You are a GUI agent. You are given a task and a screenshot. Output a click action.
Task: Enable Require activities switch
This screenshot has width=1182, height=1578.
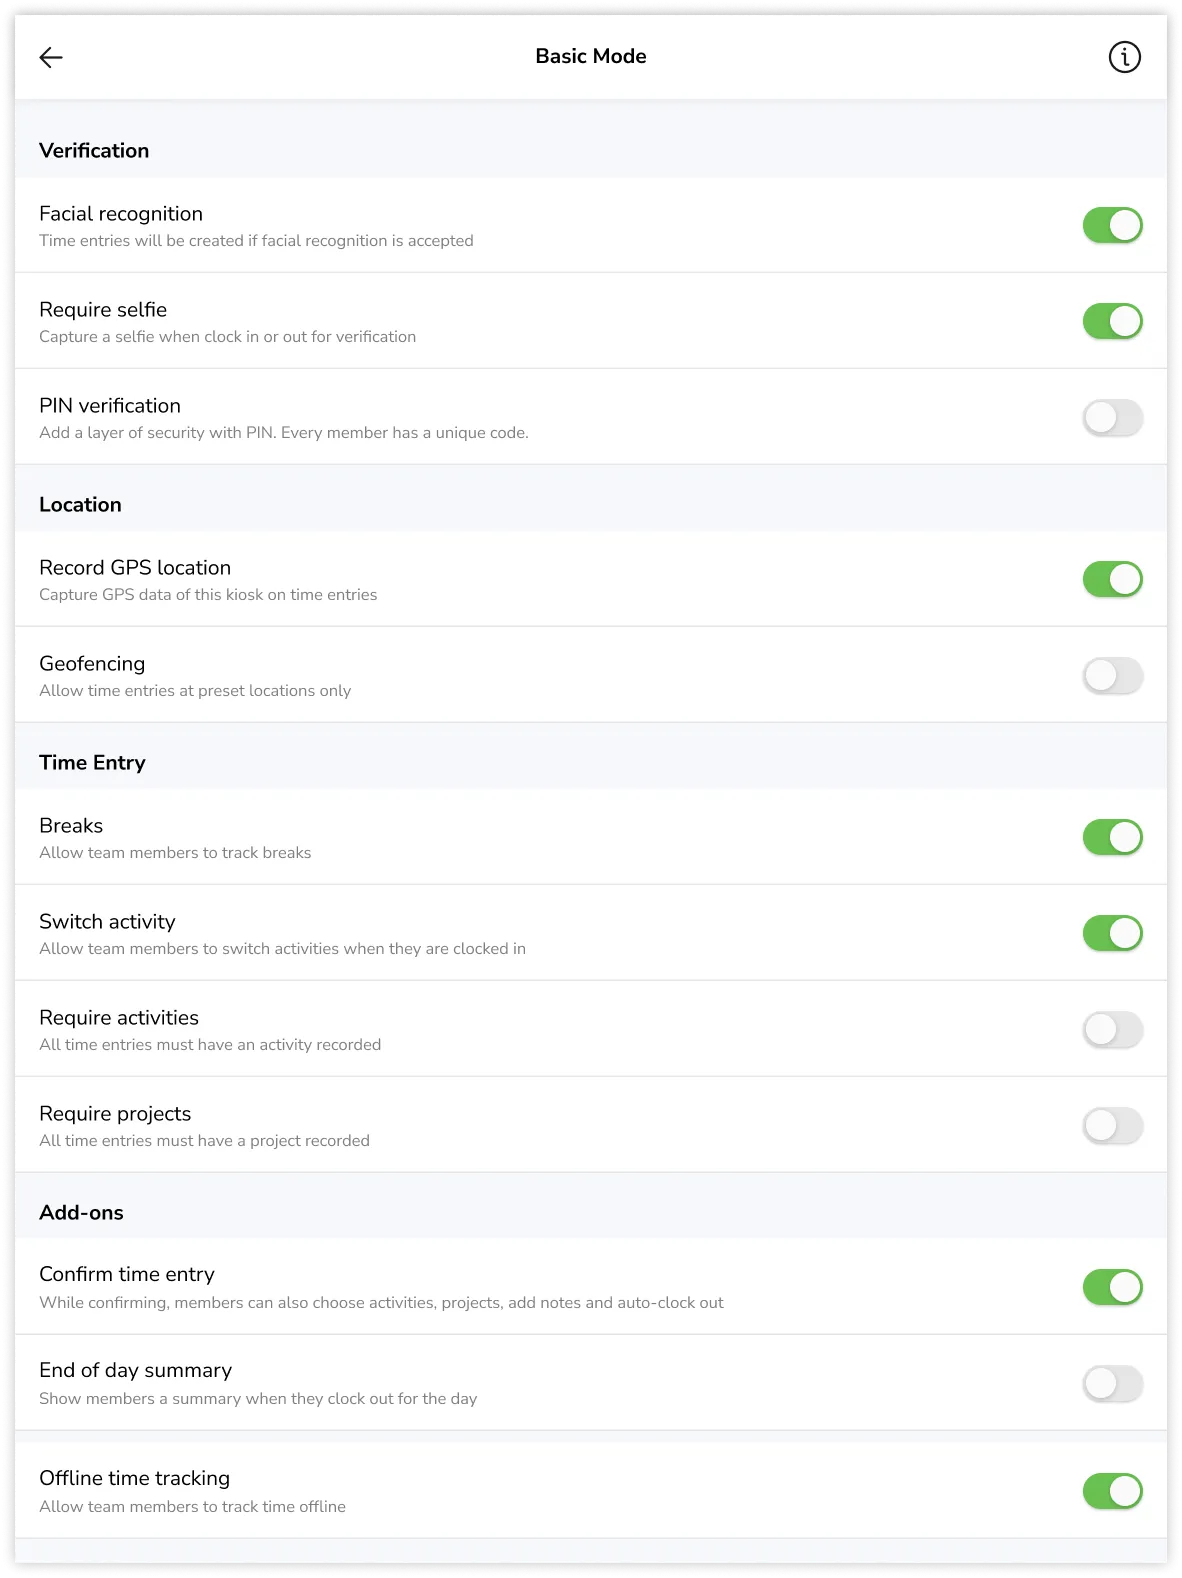(1112, 1030)
